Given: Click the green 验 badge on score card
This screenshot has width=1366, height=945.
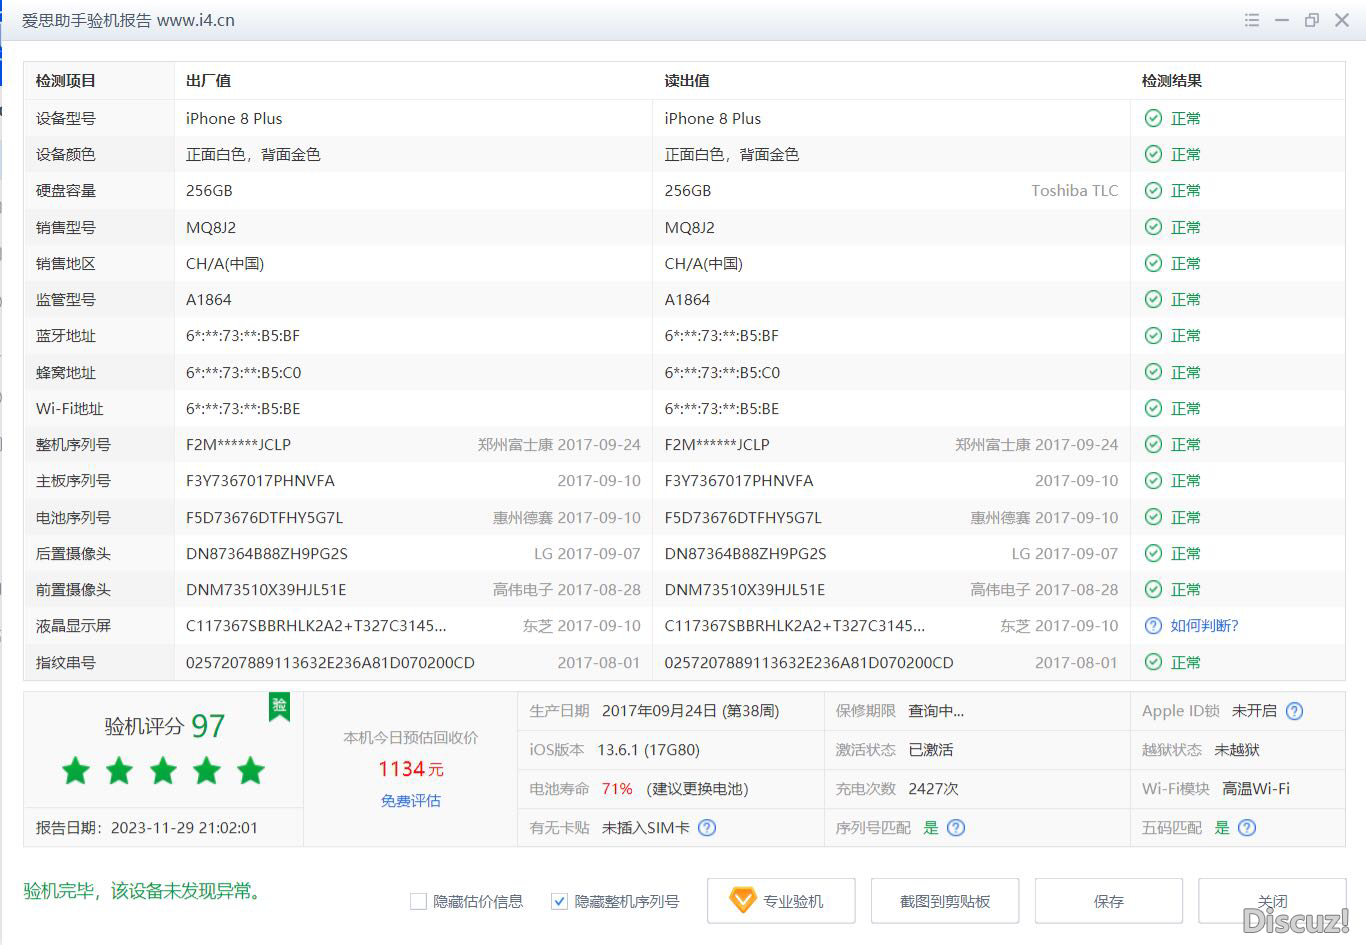Looking at the screenshot, I should (279, 706).
